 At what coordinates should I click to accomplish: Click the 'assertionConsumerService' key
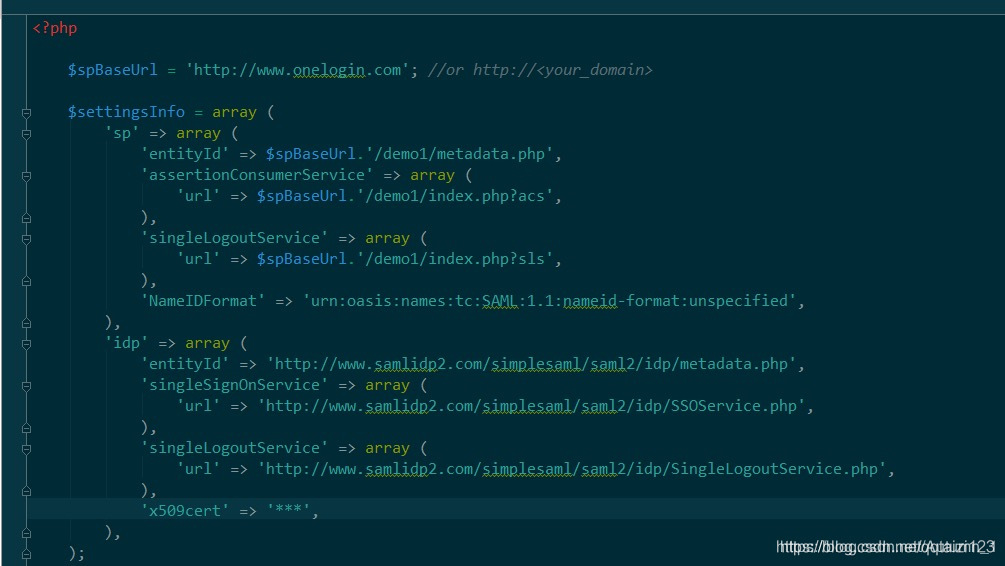pos(257,175)
